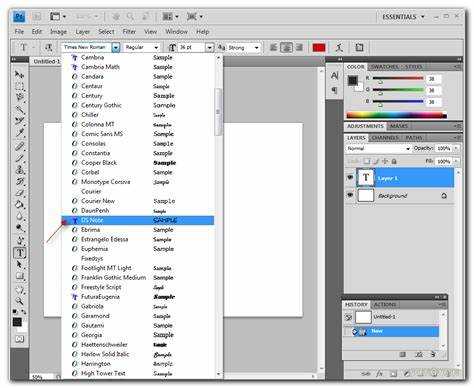
Task: Click the foreground color swatch in toolbox
Action: pos(17,322)
